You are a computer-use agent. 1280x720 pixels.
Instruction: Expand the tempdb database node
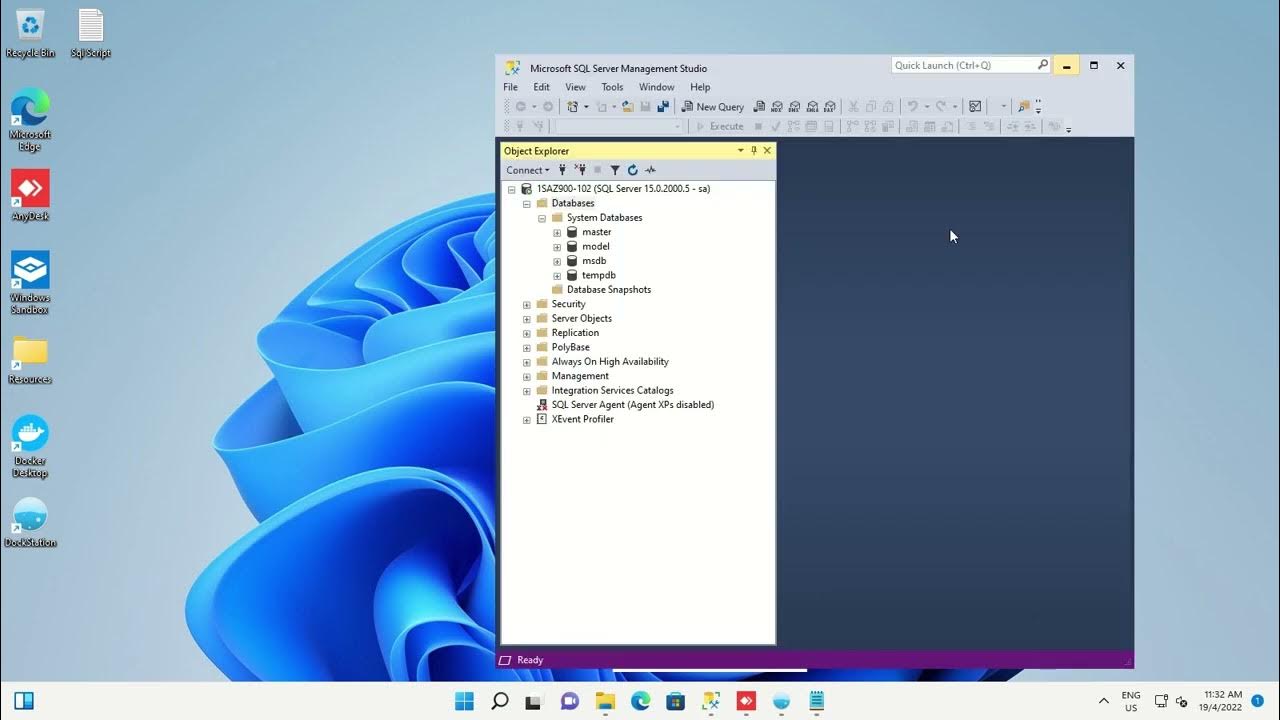[557, 276]
